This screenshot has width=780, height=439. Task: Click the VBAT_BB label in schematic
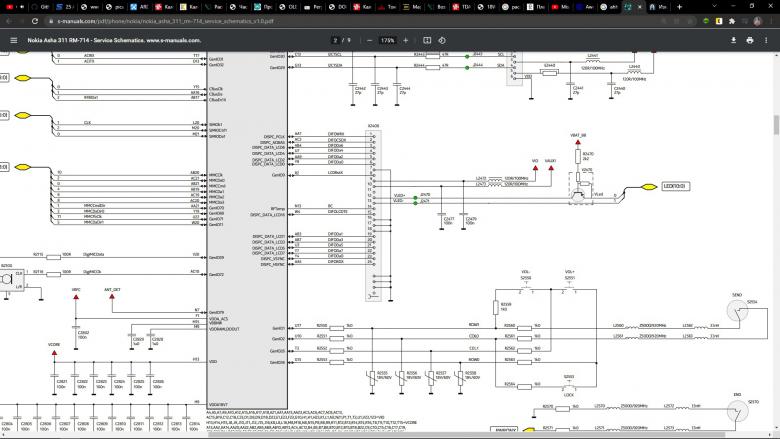click(578, 135)
